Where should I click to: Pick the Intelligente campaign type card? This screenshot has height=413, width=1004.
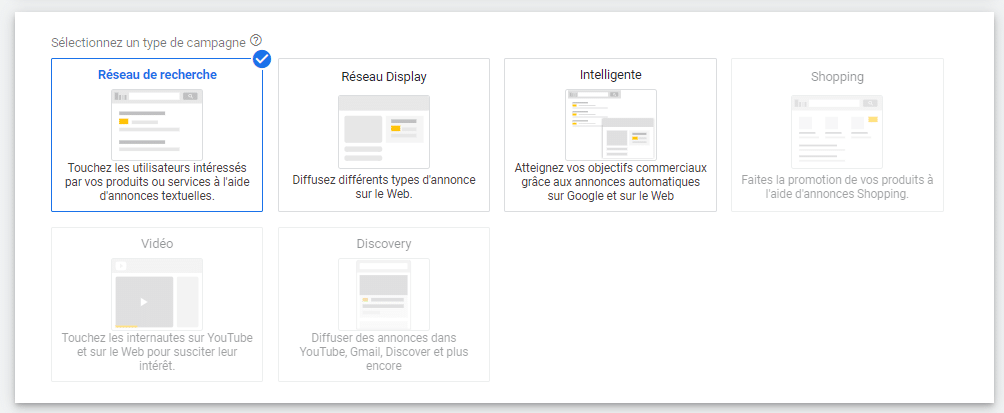click(x=610, y=135)
